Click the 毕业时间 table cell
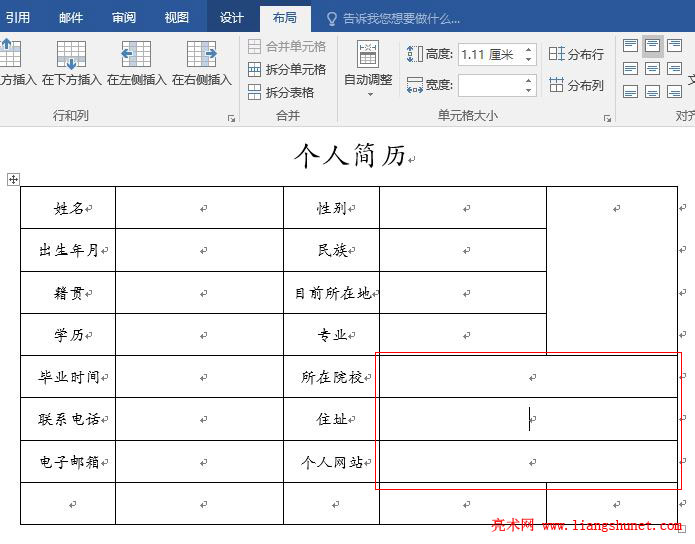 [x=68, y=377]
